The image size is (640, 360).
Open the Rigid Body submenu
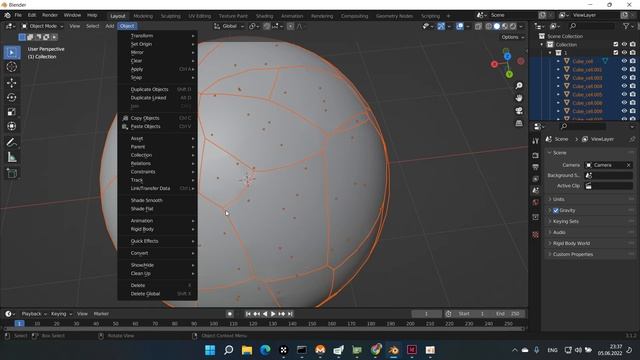tap(158, 229)
